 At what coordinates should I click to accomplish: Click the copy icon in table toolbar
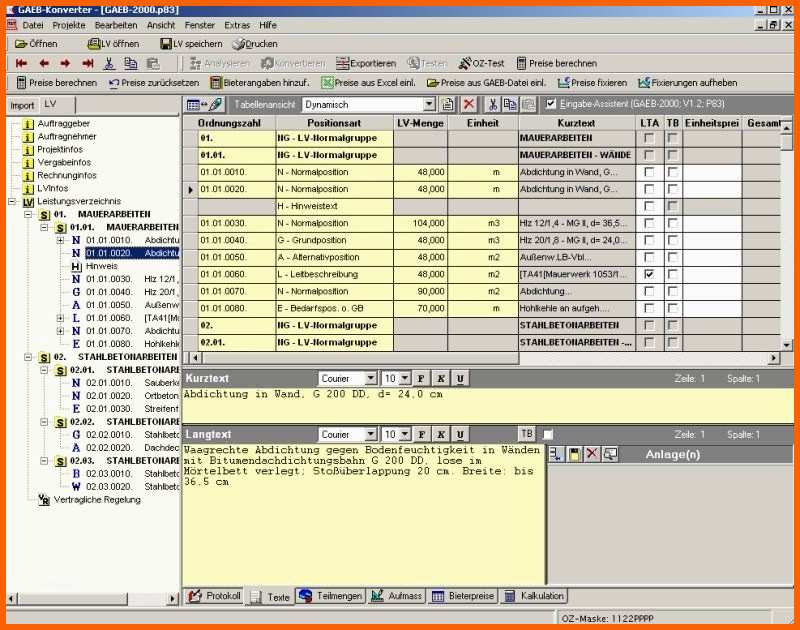[x=510, y=105]
